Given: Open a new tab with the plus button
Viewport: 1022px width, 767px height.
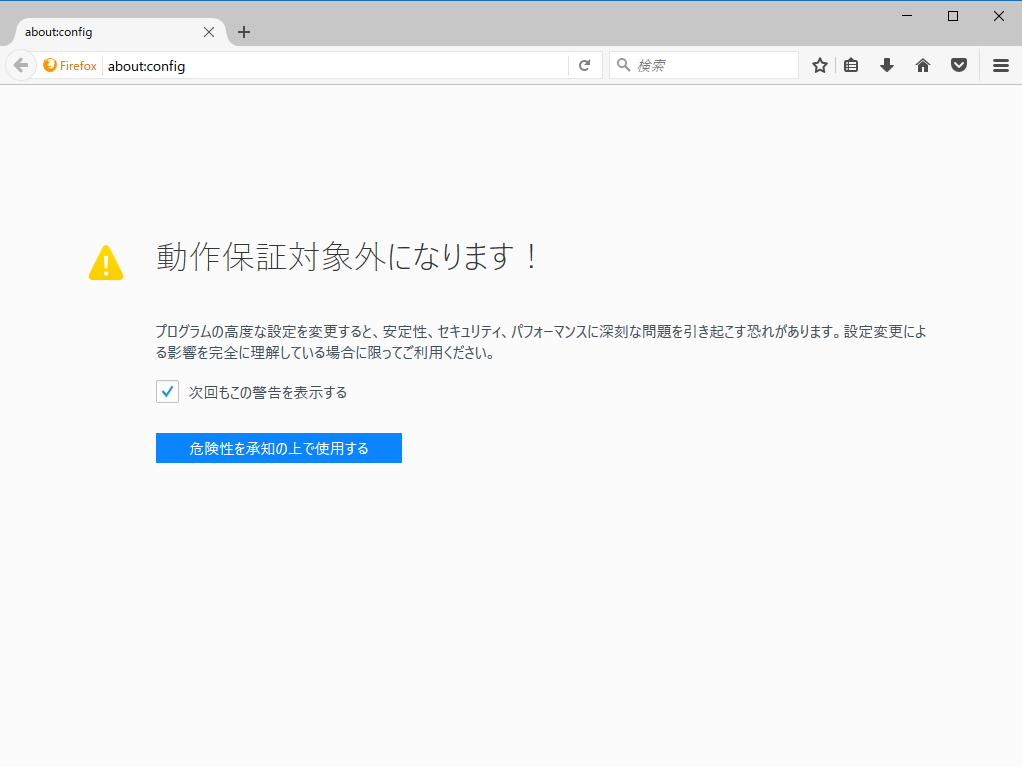Looking at the screenshot, I should [243, 31].
